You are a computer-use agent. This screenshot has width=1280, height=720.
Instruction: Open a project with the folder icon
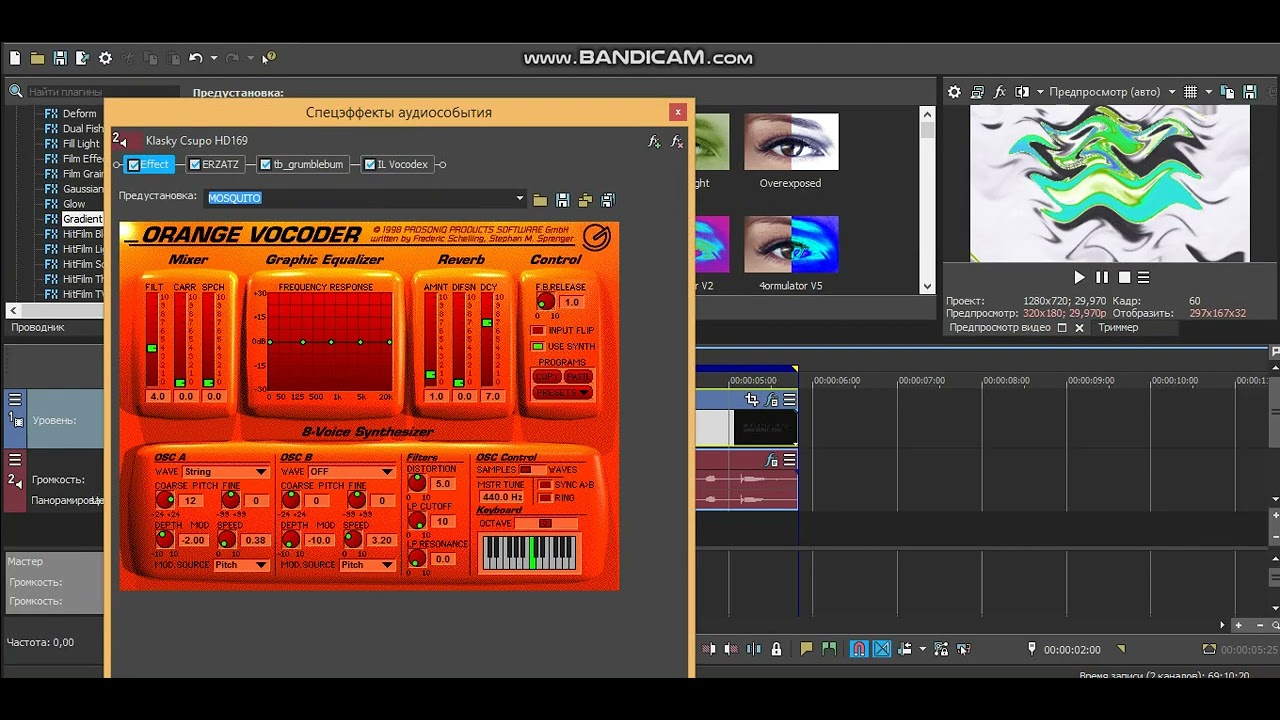click(x=37, y=59)
